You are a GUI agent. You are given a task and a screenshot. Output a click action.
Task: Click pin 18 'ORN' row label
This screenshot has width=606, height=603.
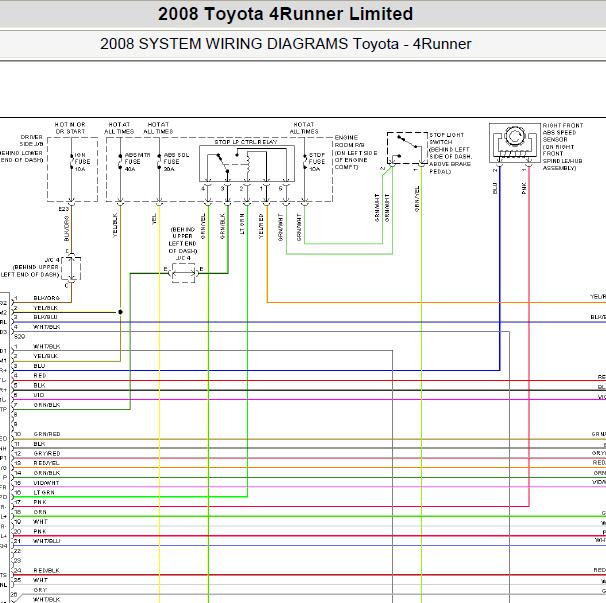tap(40, 512)
